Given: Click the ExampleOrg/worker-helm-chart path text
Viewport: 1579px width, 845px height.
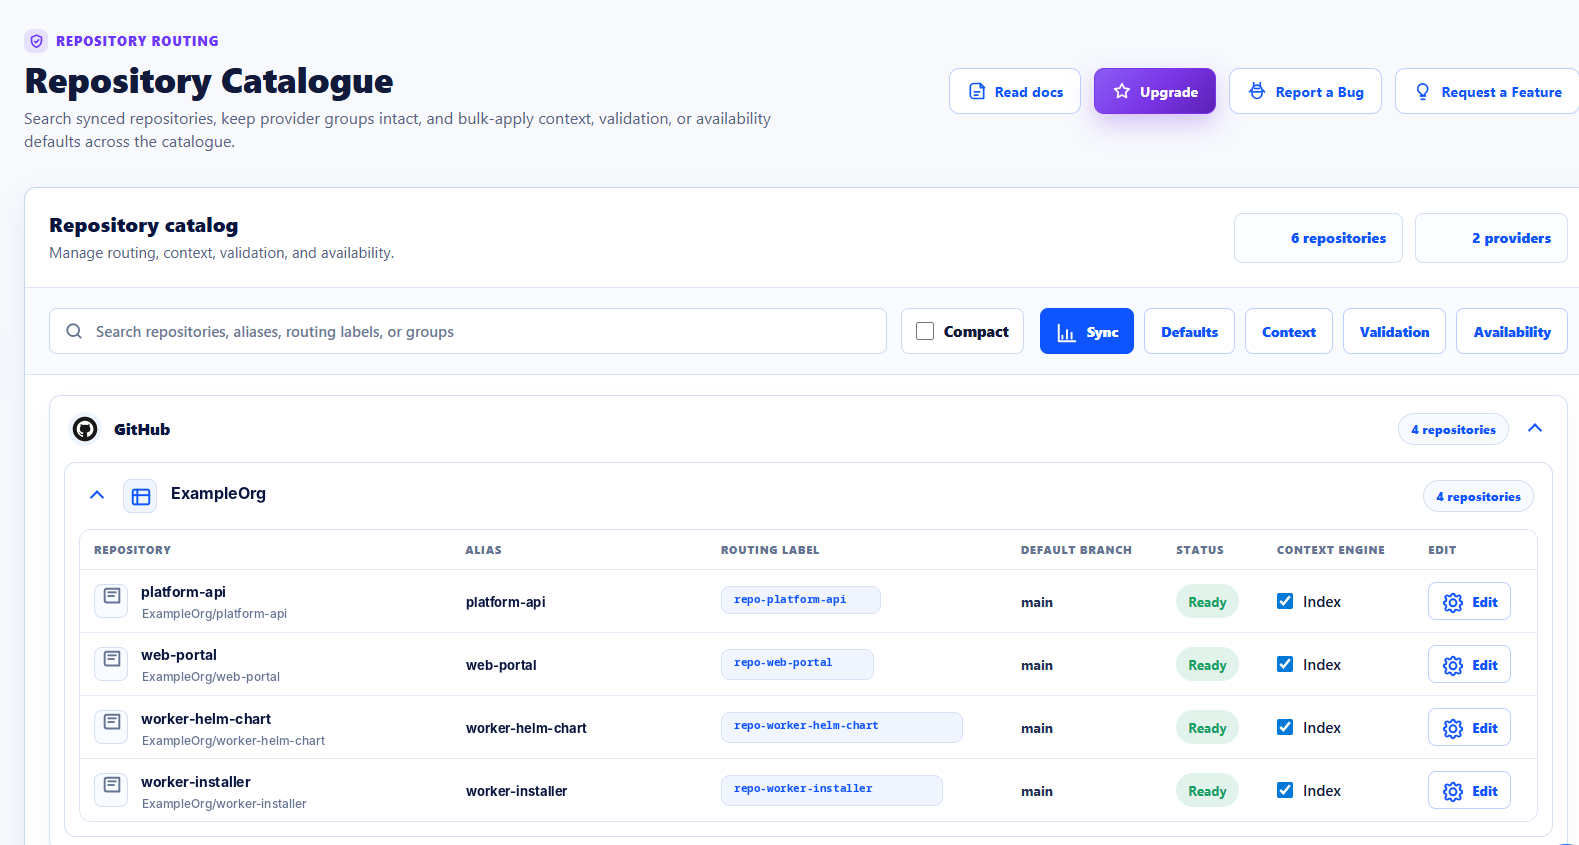Looking at the screenshot, I should [233, 741].
